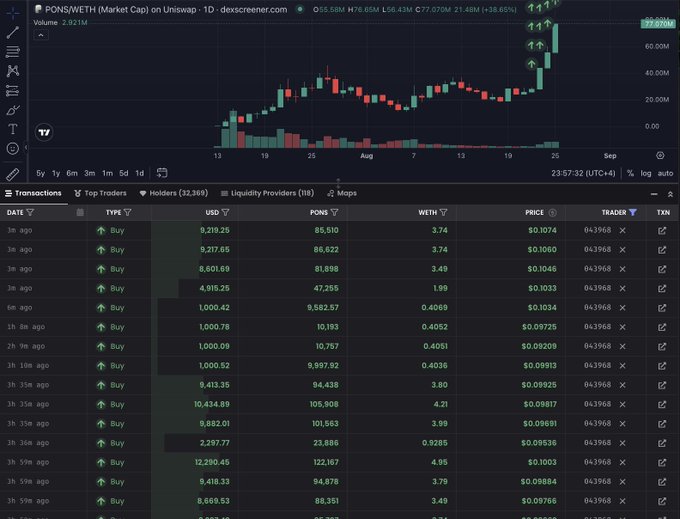Set chart range to 1y
Image resolution: width=680 pixels, height=519 pixels.
56,173
